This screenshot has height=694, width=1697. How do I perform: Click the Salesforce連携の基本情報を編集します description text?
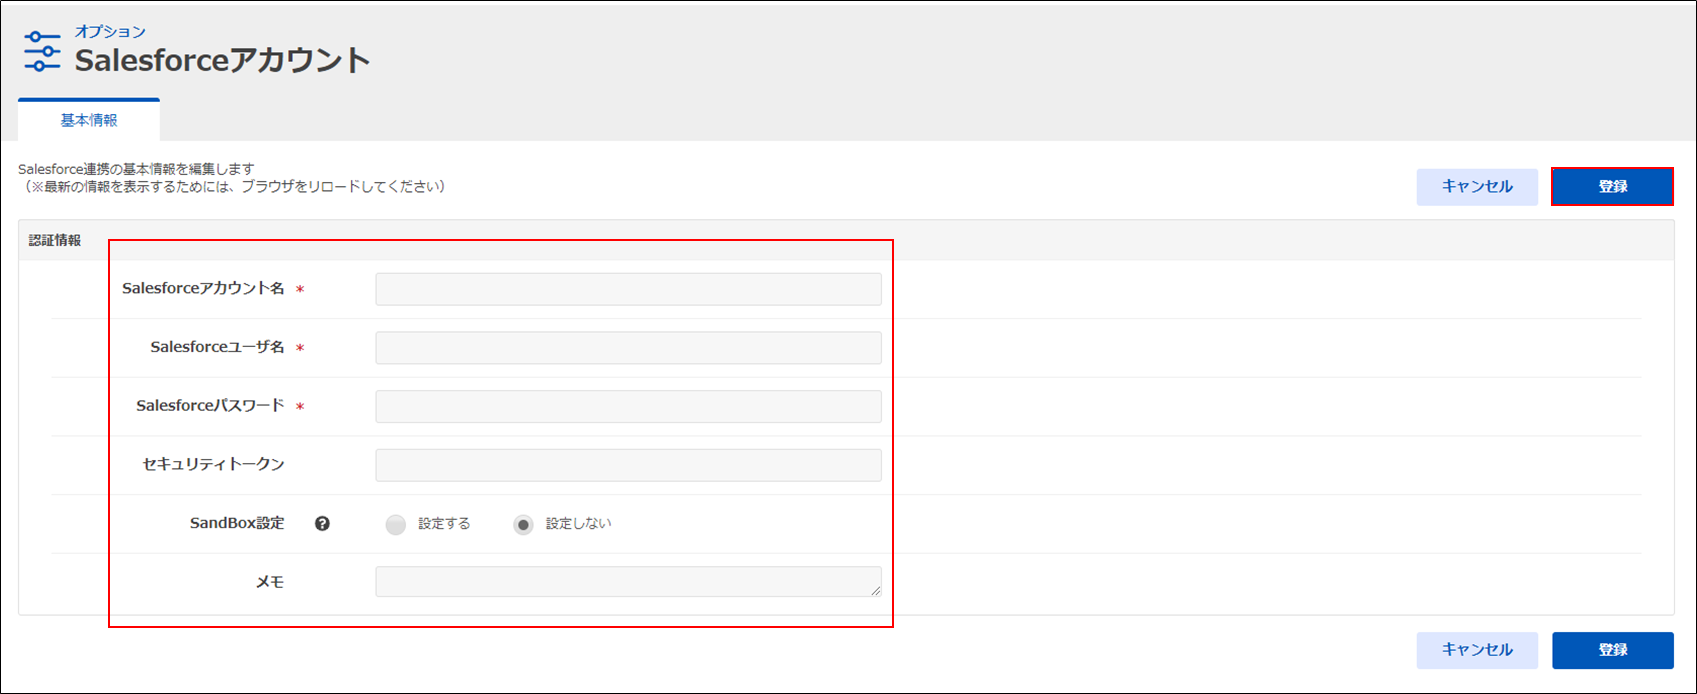136,170
